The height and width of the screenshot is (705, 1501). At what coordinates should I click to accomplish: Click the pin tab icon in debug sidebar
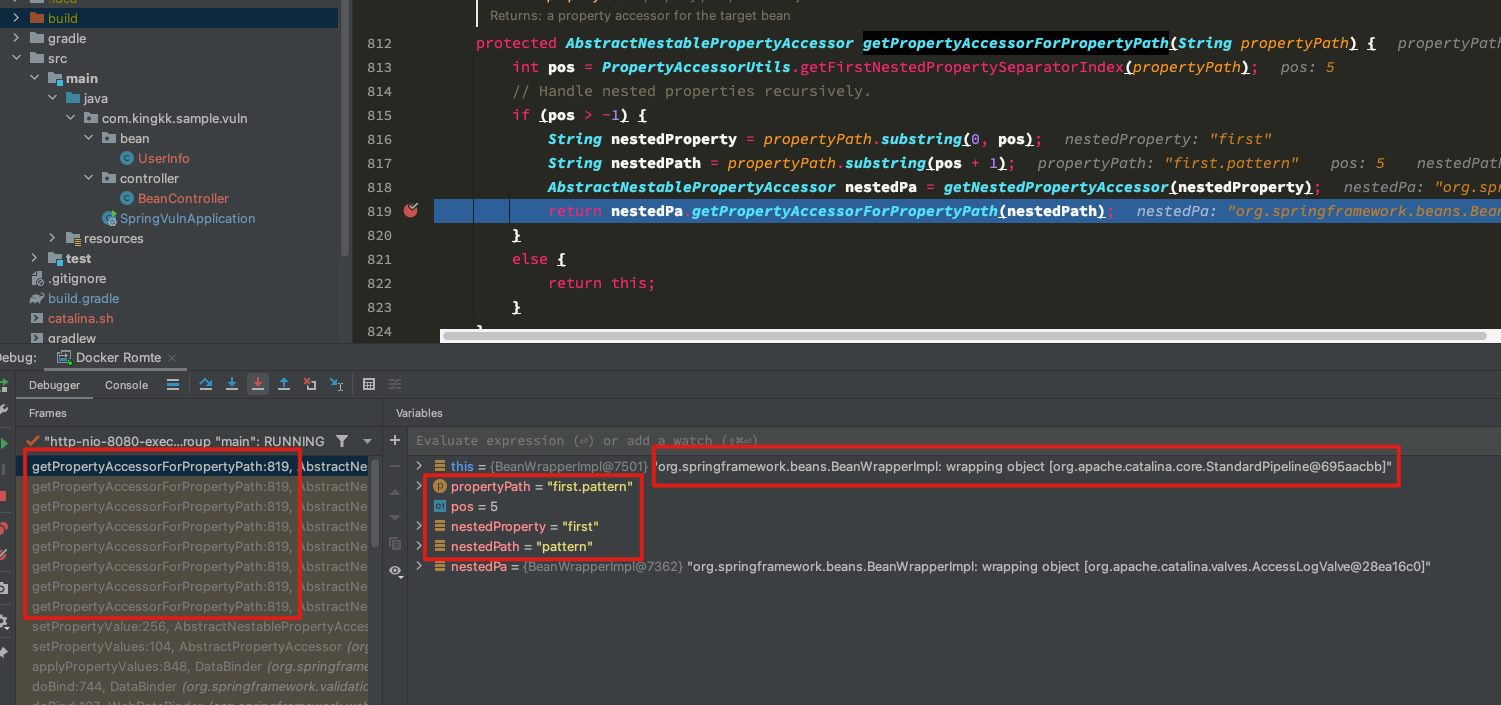click(x=3, y=651)
